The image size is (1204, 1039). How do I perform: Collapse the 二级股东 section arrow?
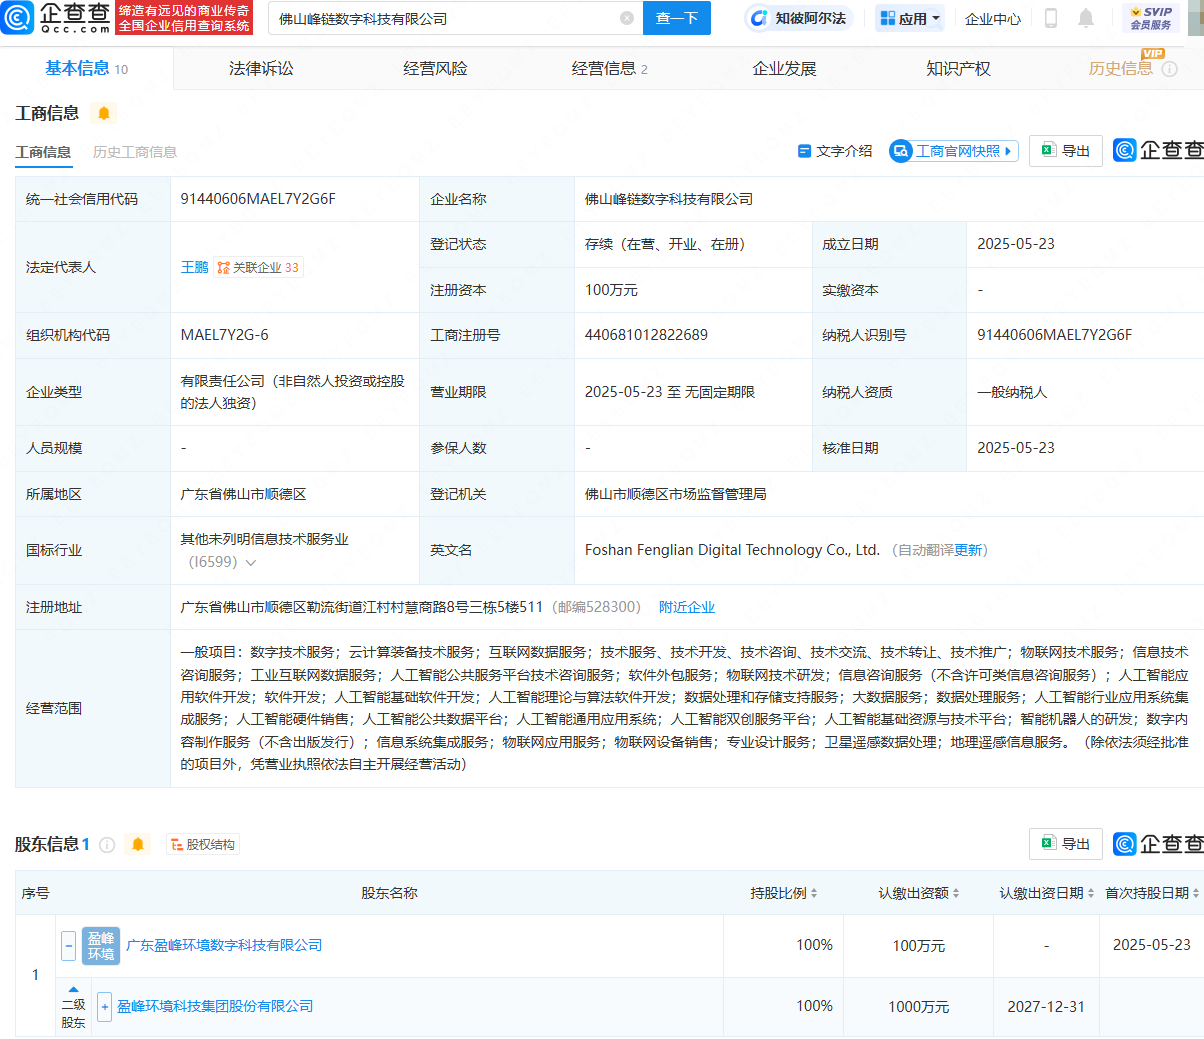coord(73,989)
